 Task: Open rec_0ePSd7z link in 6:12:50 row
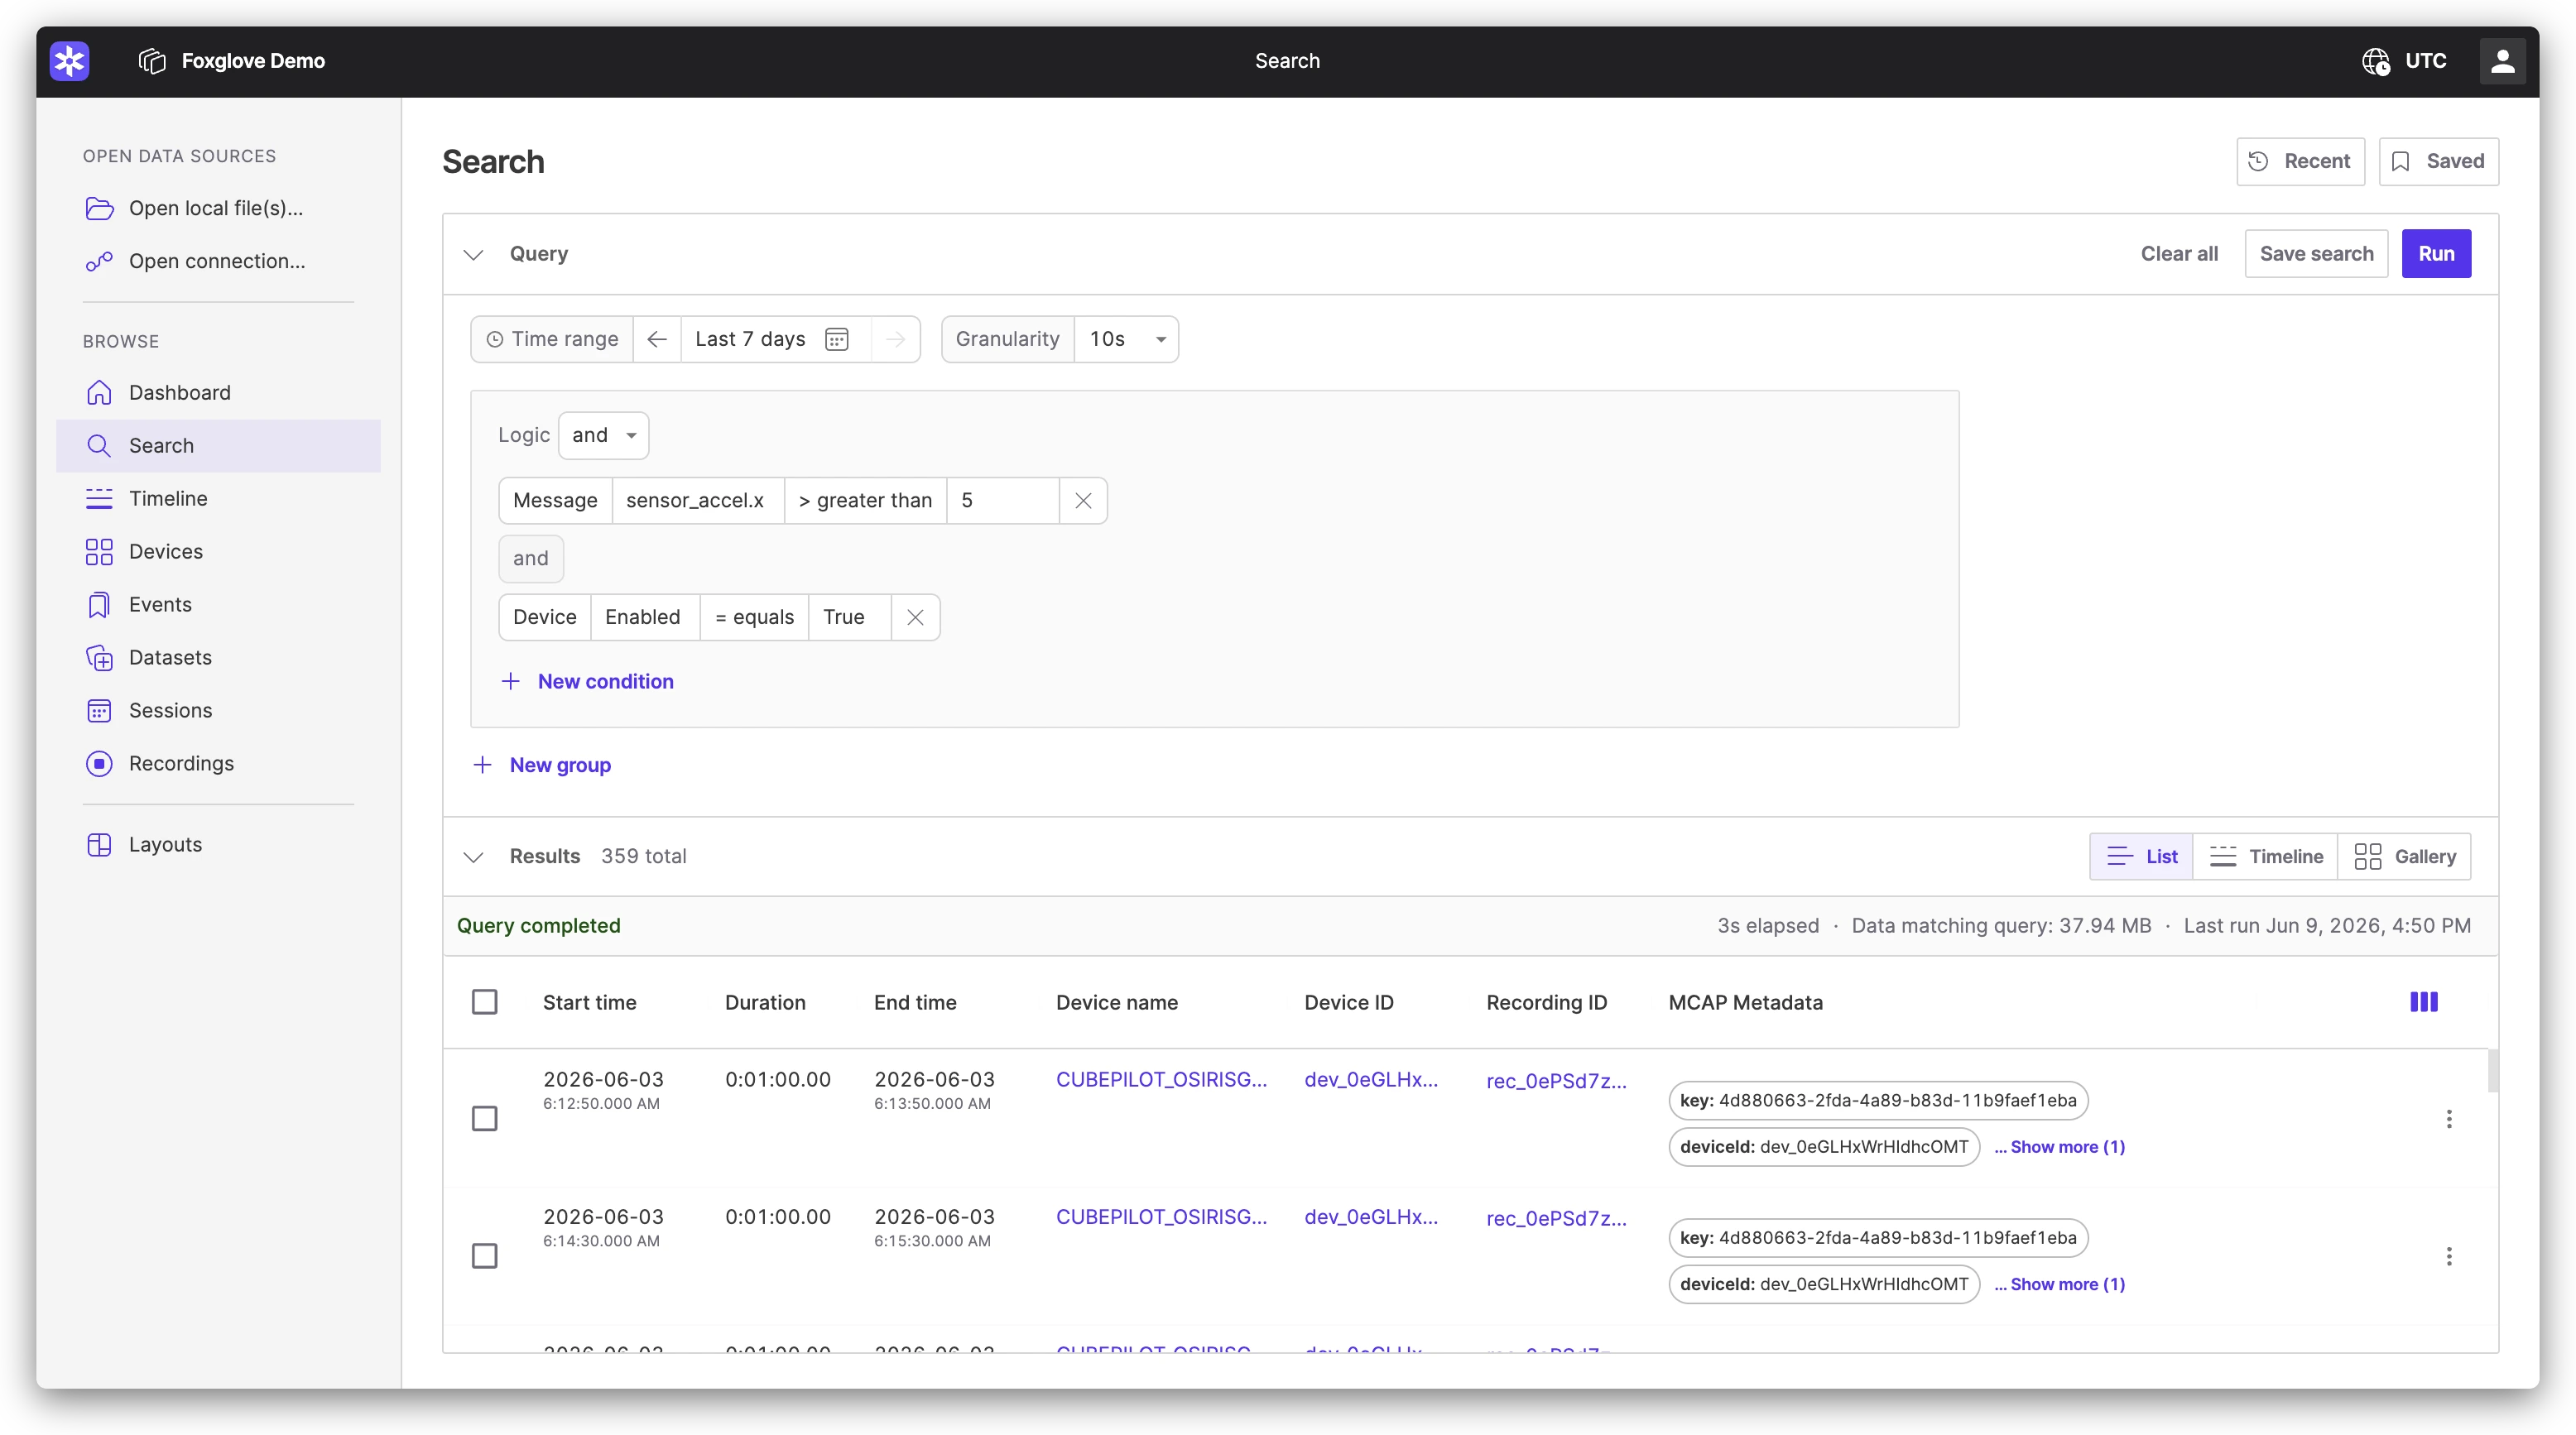[1556, 1081]
